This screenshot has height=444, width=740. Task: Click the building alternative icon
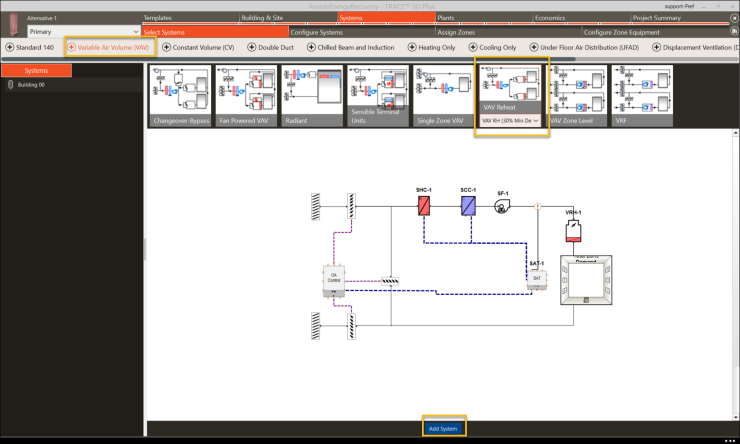tap(14, 25)
